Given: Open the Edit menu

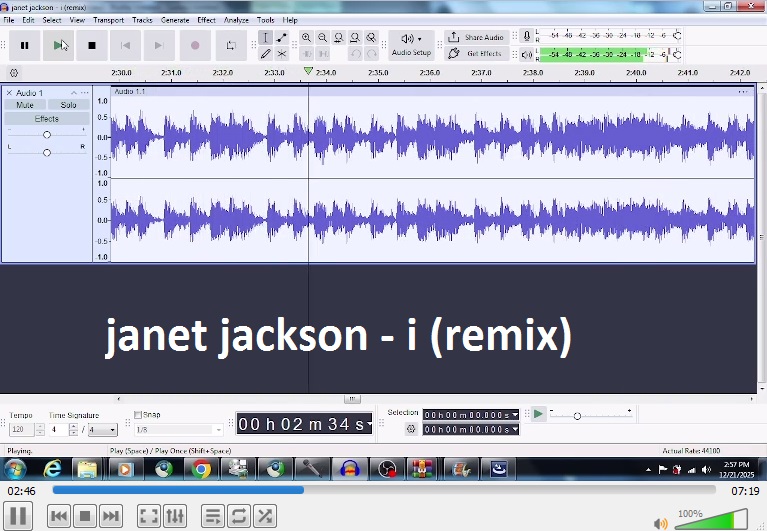Looking at the screenshot, I should point(28,20).
